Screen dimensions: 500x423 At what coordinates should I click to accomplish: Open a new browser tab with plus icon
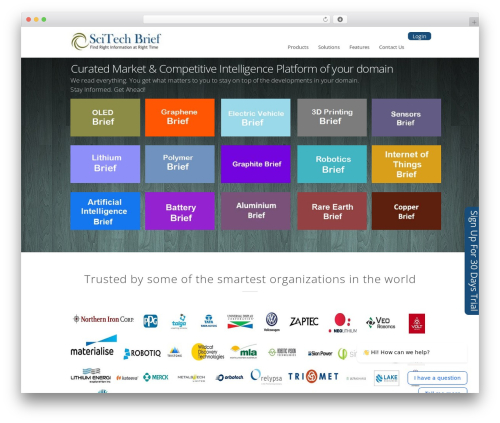point(474,22)
